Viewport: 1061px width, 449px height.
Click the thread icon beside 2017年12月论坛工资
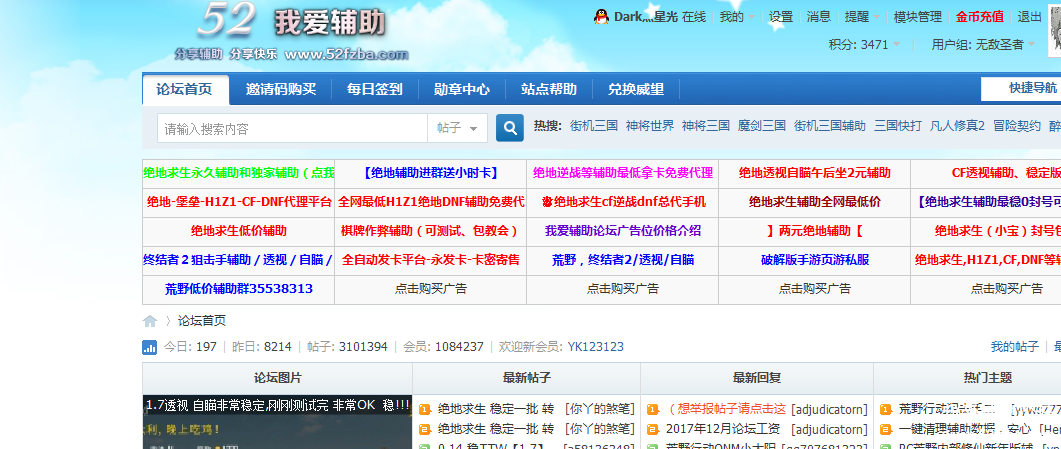[652, 429]
